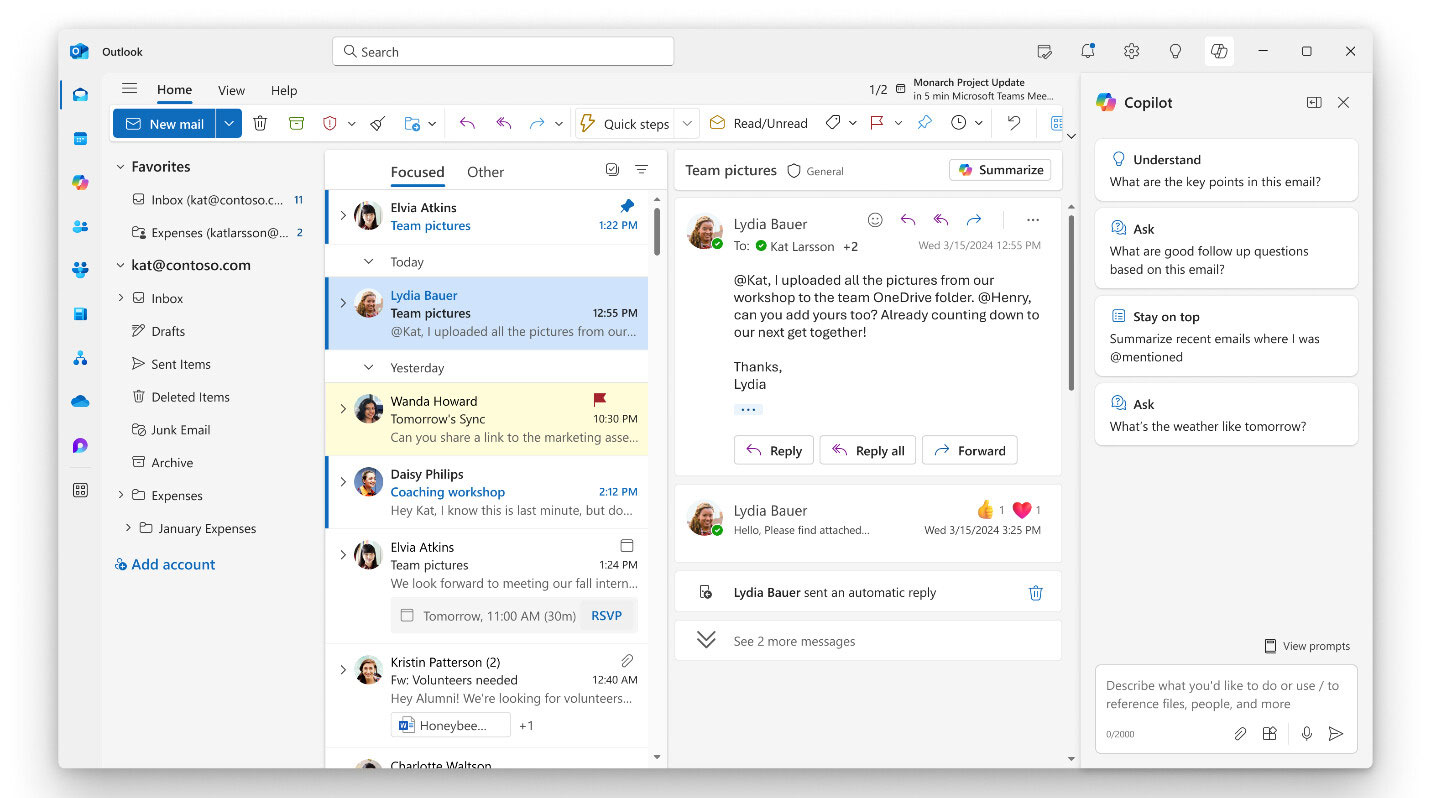1431x798 pixels.
Task: Open the Home ribbon tab
Action: [174, 90]
